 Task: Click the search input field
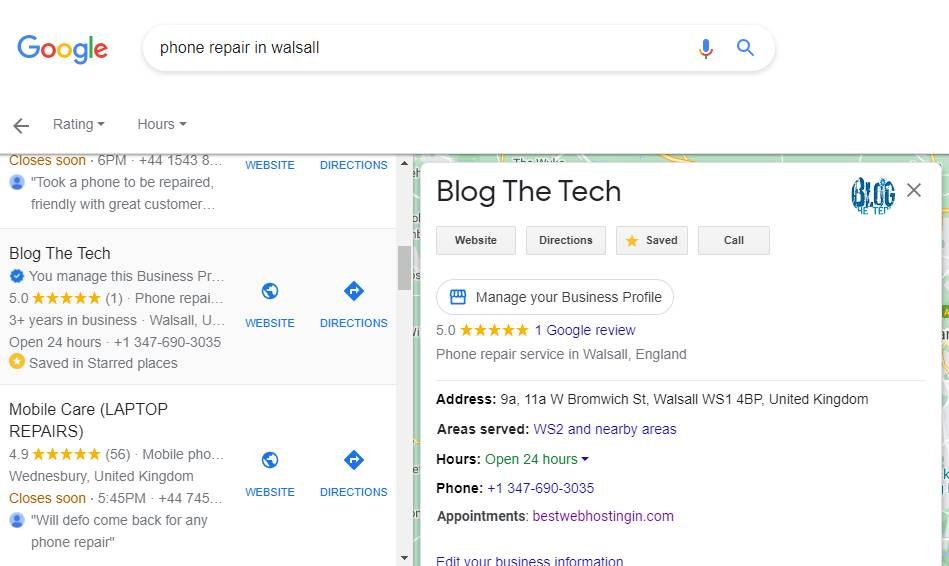pos(420,48)
